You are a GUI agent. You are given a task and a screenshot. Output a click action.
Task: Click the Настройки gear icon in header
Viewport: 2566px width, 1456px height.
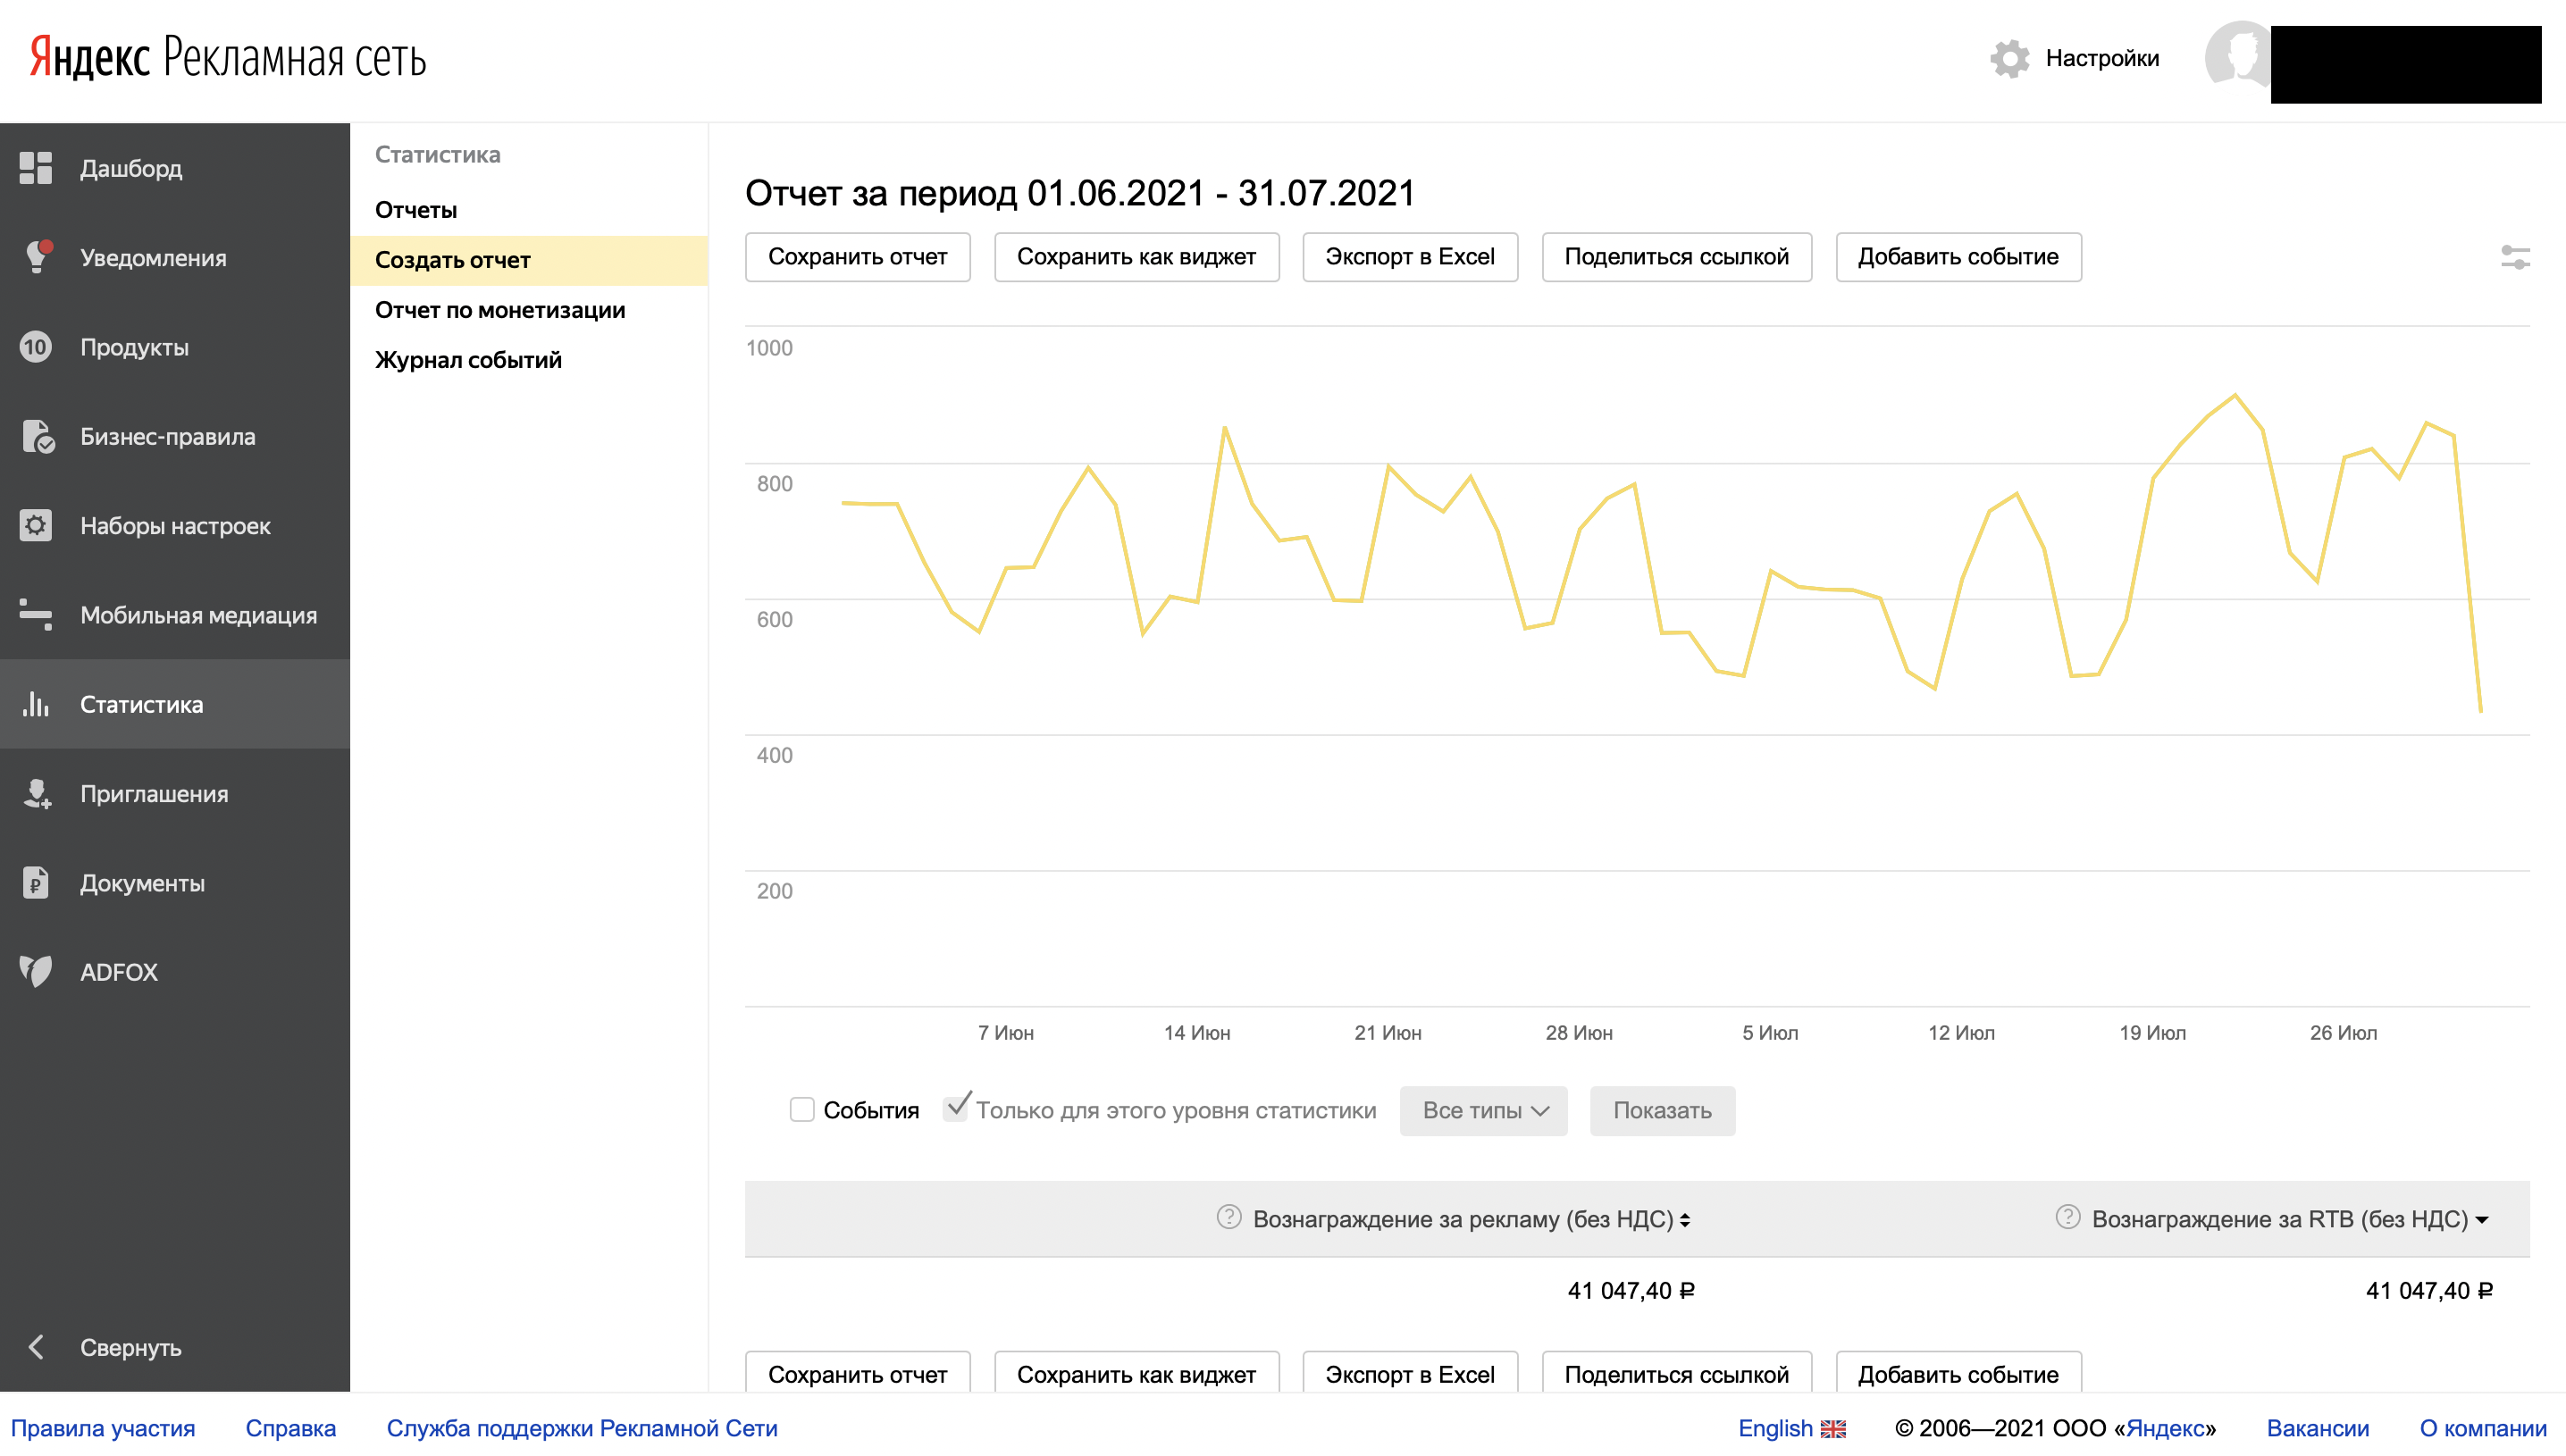click(2009, 58)
